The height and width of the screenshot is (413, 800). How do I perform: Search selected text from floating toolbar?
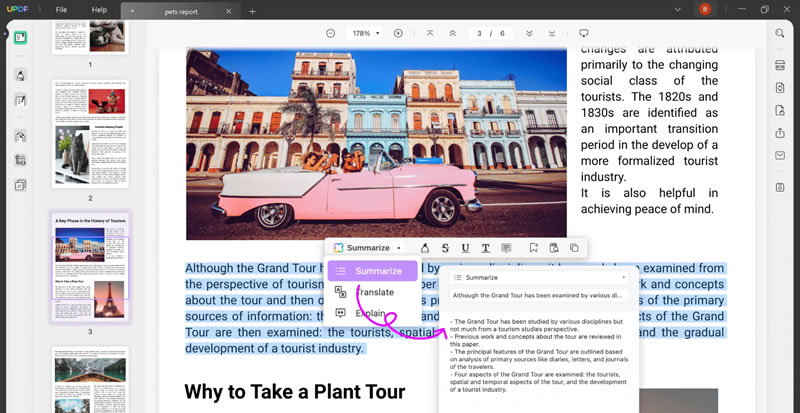pos(554,248)
